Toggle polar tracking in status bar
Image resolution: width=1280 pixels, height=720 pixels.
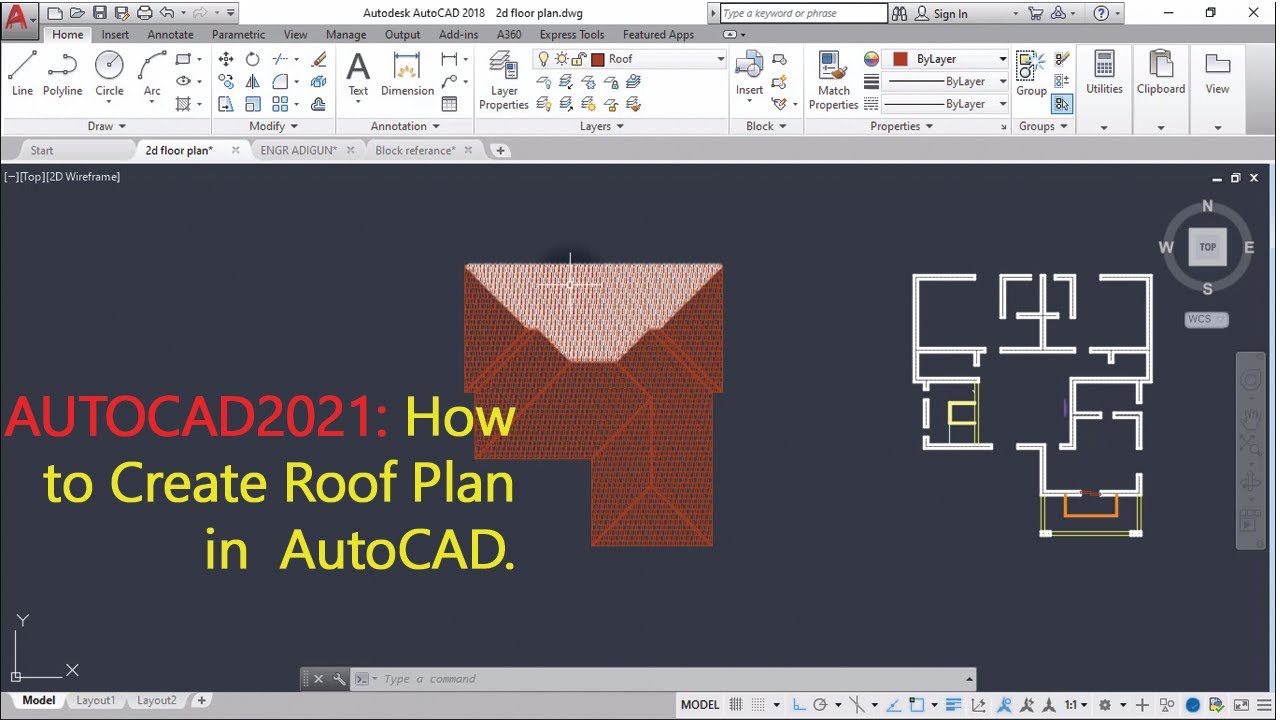click(x=820, y=705)
